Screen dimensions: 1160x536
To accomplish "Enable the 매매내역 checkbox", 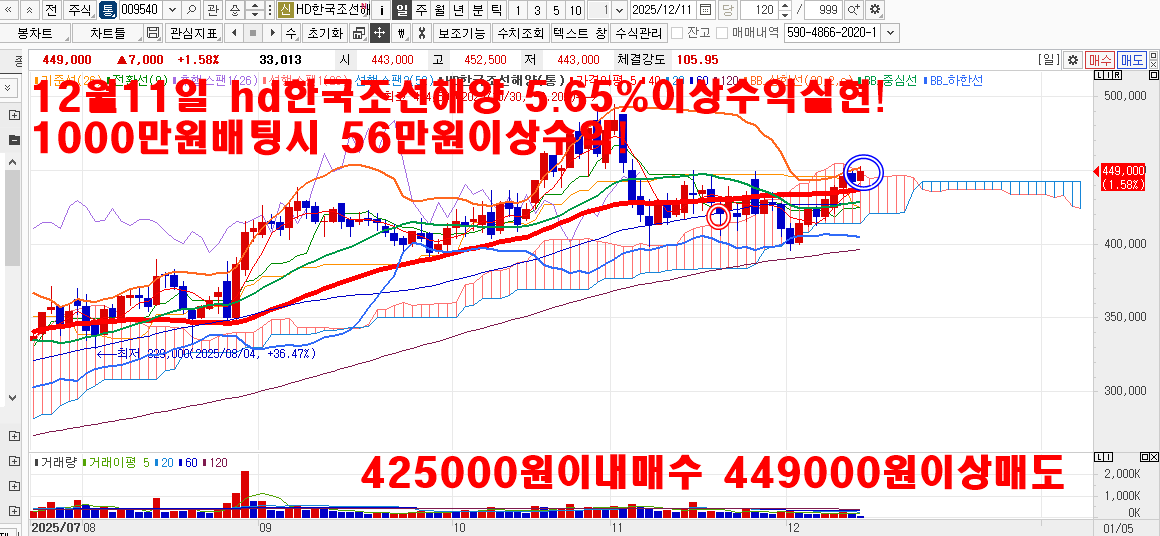I will click(722, 33).
